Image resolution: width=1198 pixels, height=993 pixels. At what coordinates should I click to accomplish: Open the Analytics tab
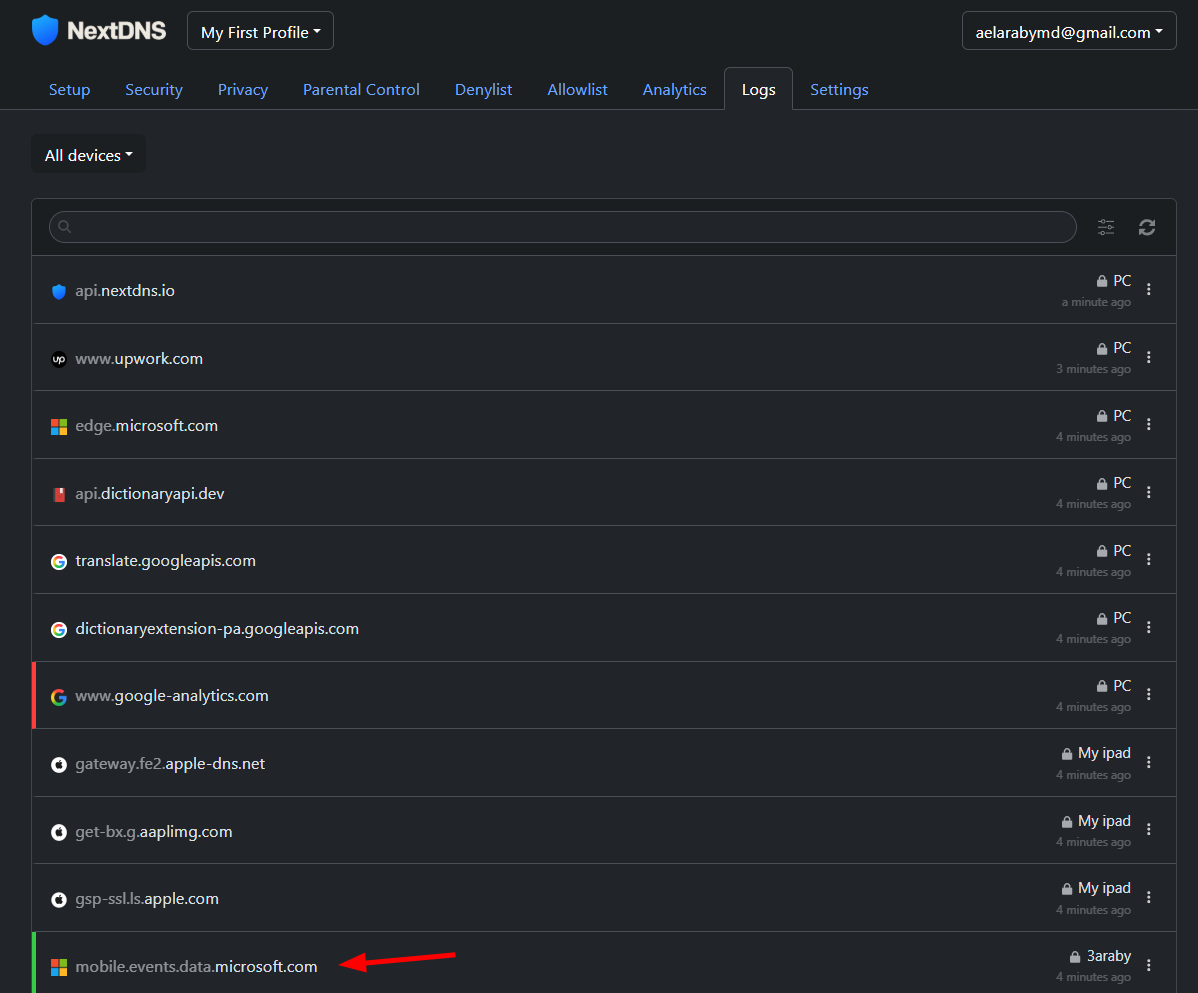[x=674, y=90]
